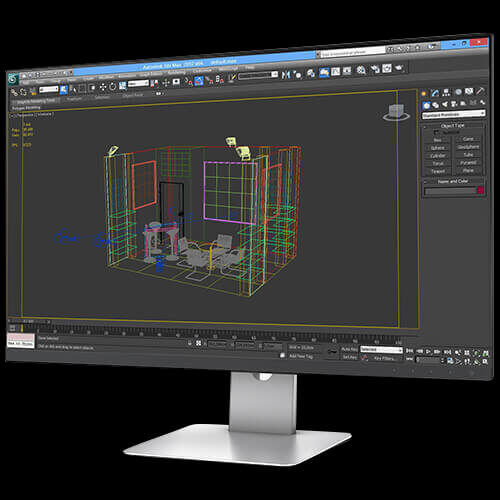Open the Object Paint ribbon tab
Viewport: 500px width, 500px height.
tap(132, 96)
